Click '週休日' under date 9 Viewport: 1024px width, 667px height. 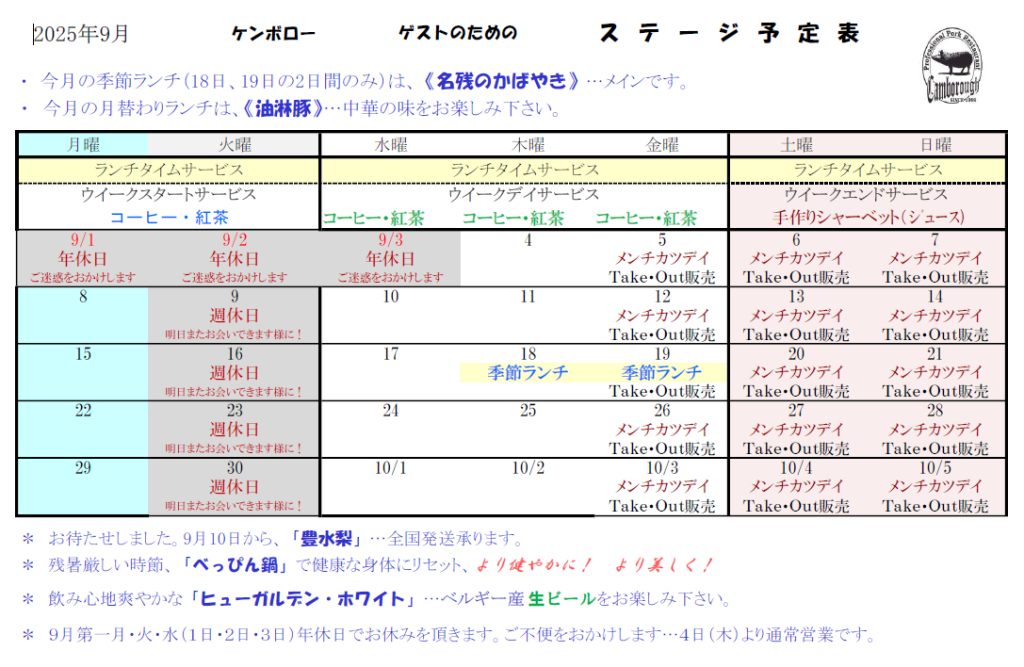tap(234, 316)
